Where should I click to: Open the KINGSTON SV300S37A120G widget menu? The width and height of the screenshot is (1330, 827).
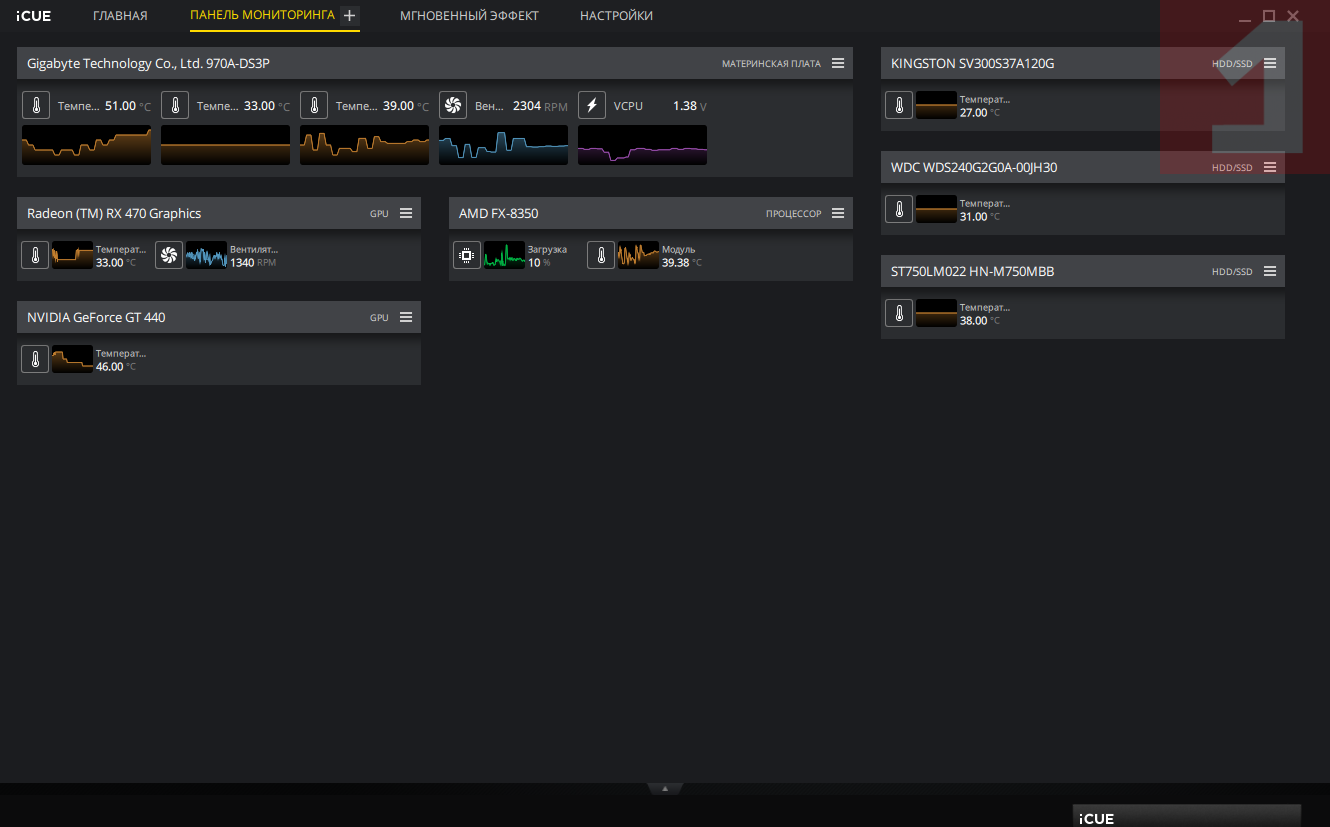[1270, 63]
